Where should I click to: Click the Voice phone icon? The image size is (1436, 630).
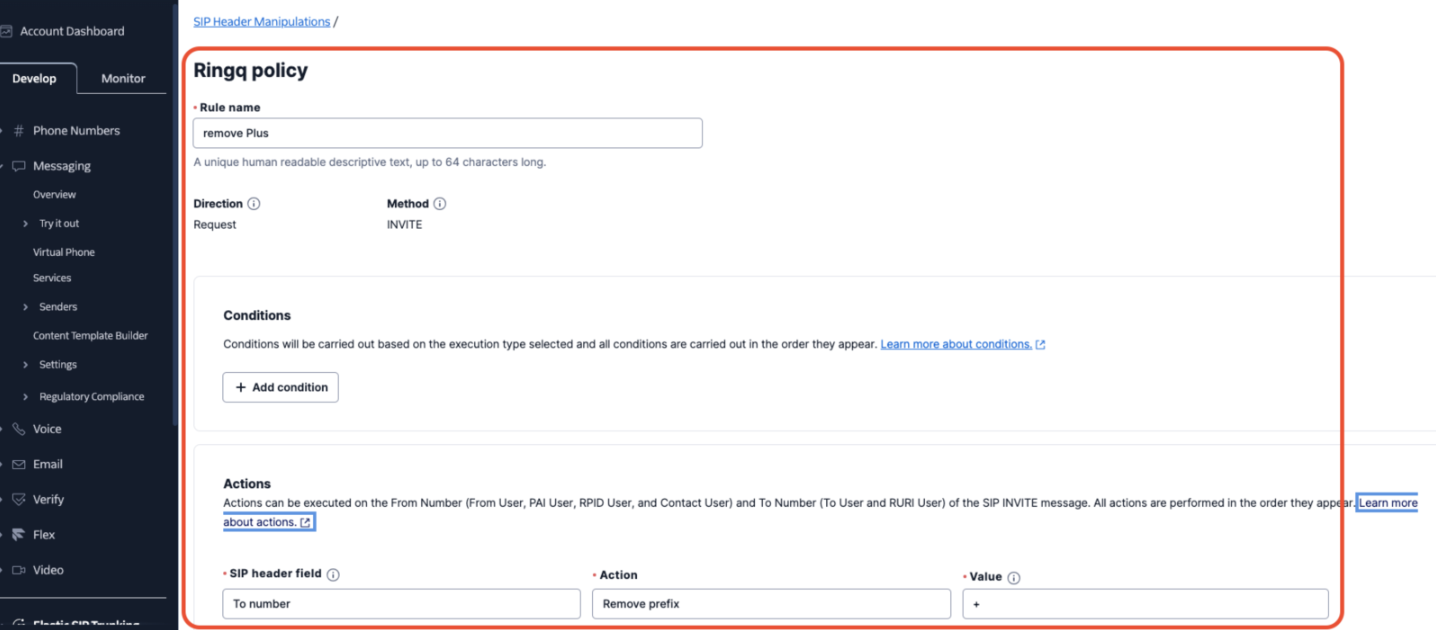click(18, 429)
